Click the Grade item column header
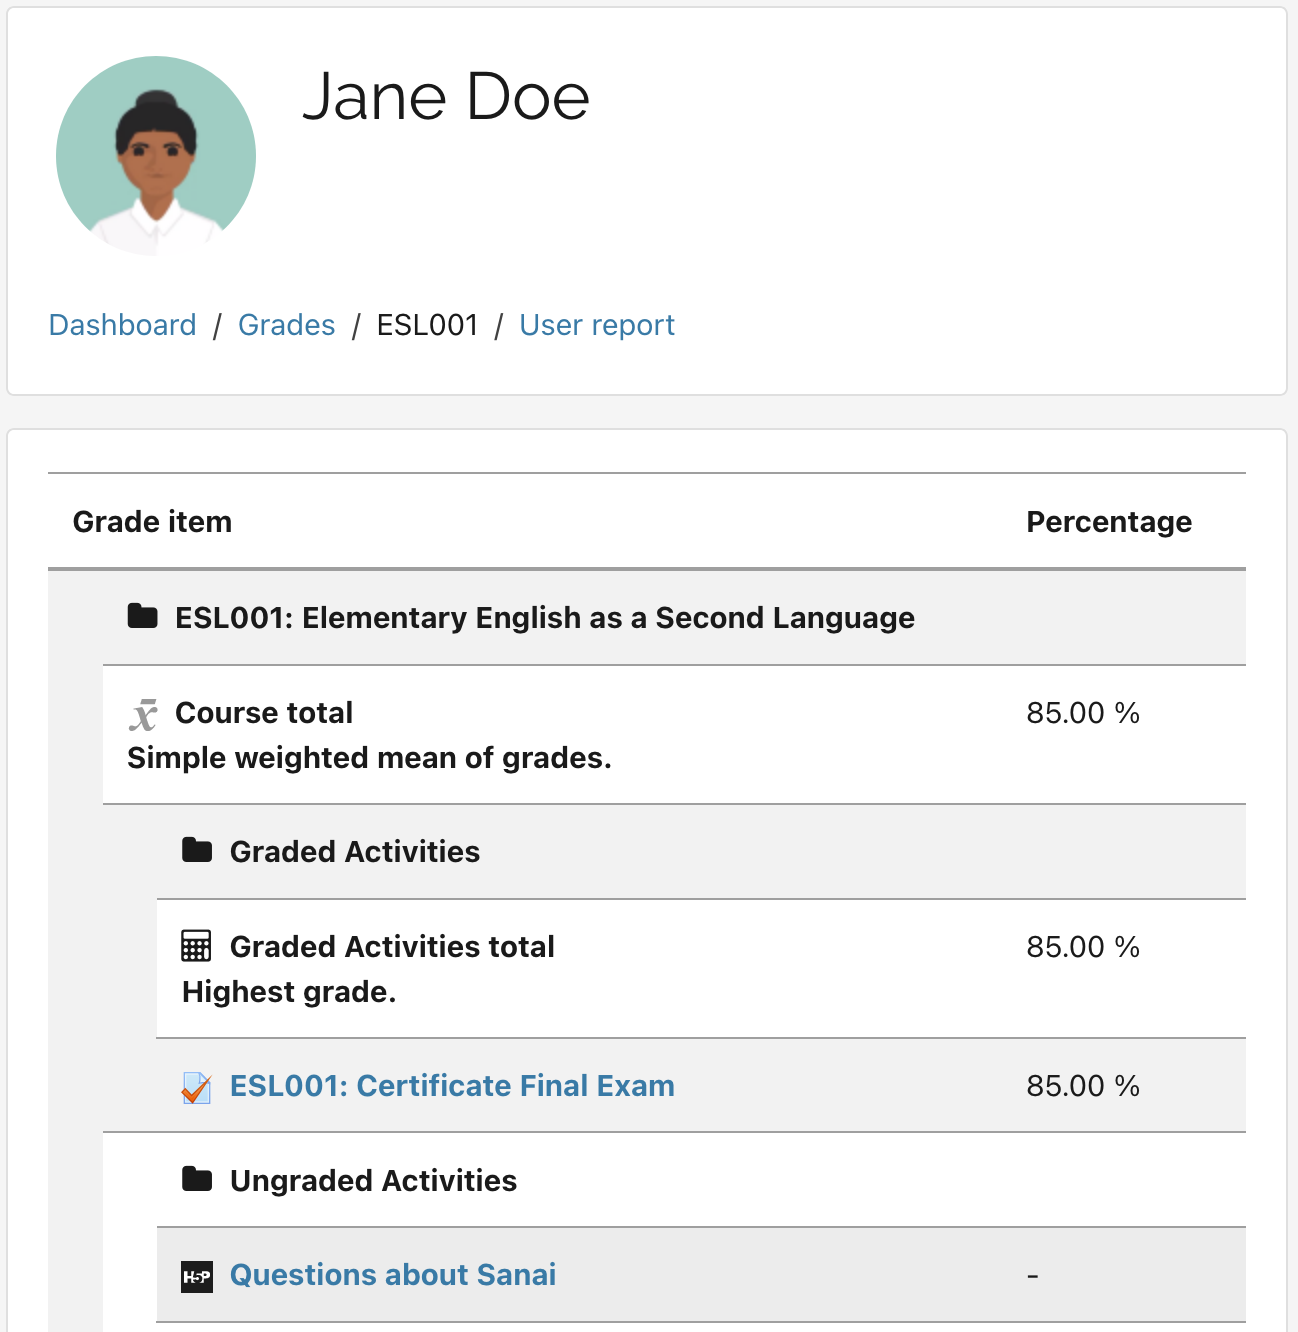This screenshot has height=1332, width=1298. pyautogui.click(x=152, y=522)
